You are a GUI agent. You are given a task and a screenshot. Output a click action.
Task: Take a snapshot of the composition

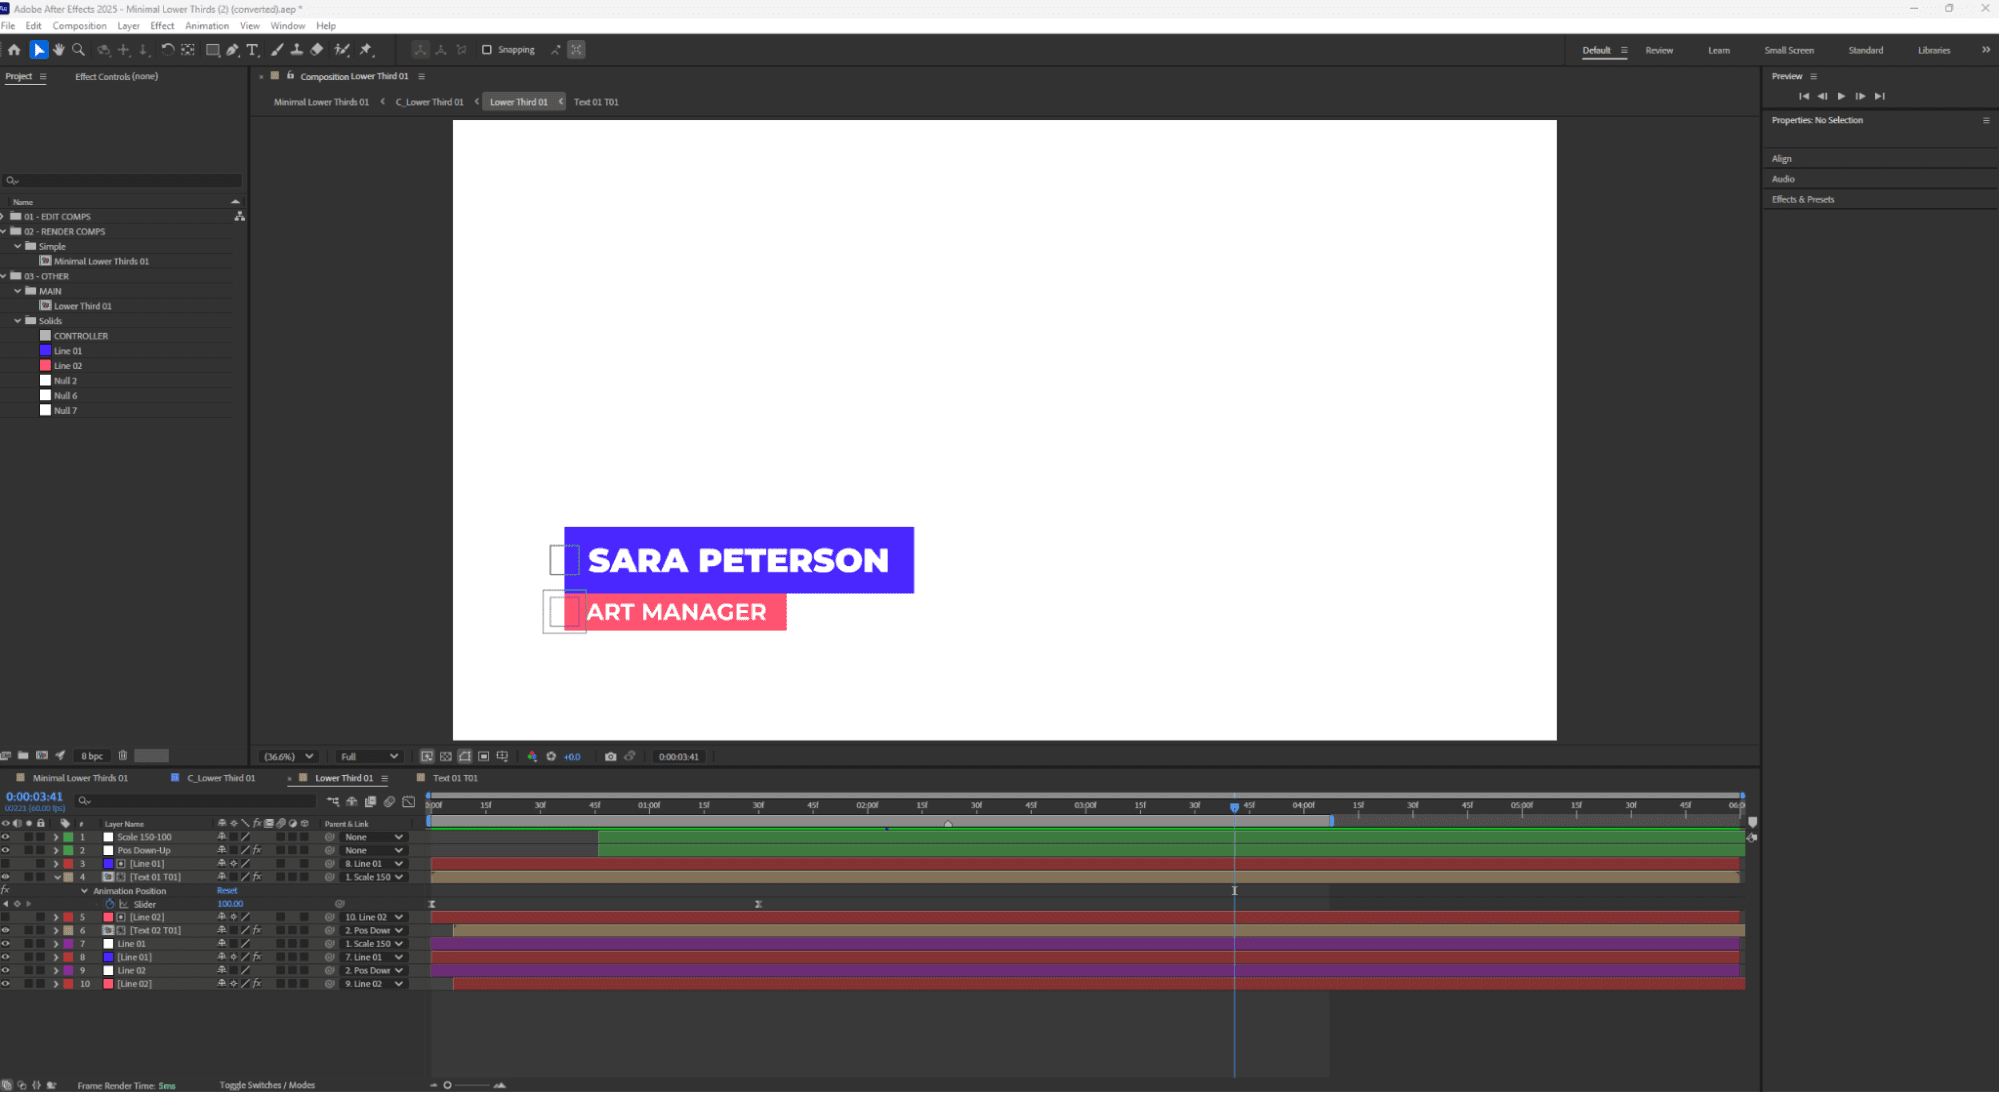610,757
